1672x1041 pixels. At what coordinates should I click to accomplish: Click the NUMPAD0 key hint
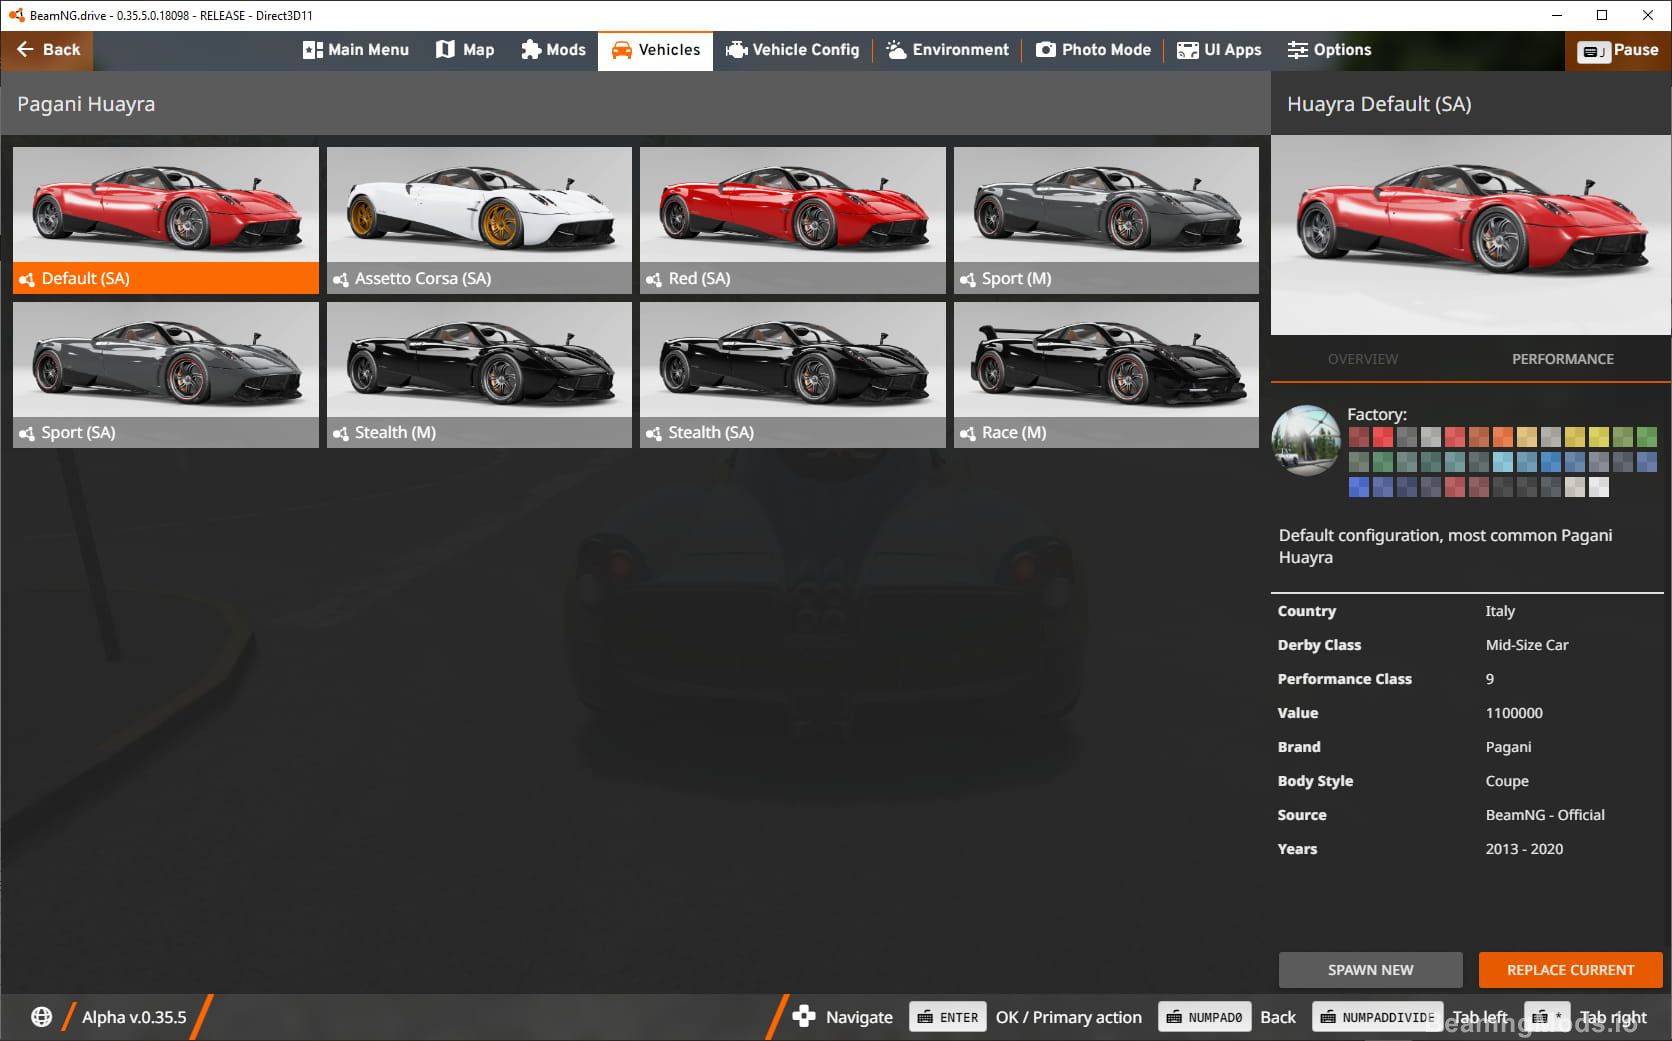click(1205, 1017)
